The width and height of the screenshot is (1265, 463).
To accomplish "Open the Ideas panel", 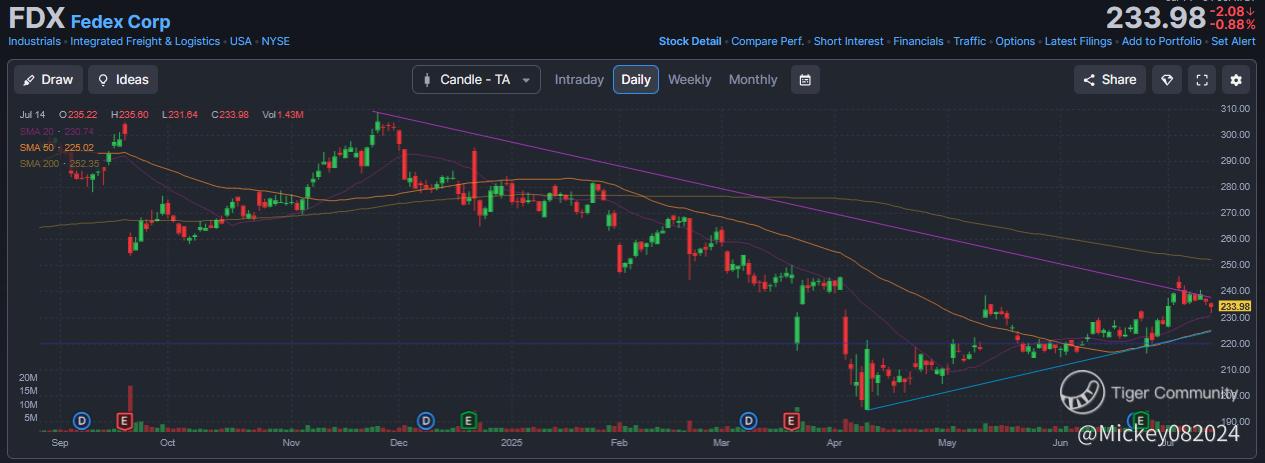I will click(122, 80).
